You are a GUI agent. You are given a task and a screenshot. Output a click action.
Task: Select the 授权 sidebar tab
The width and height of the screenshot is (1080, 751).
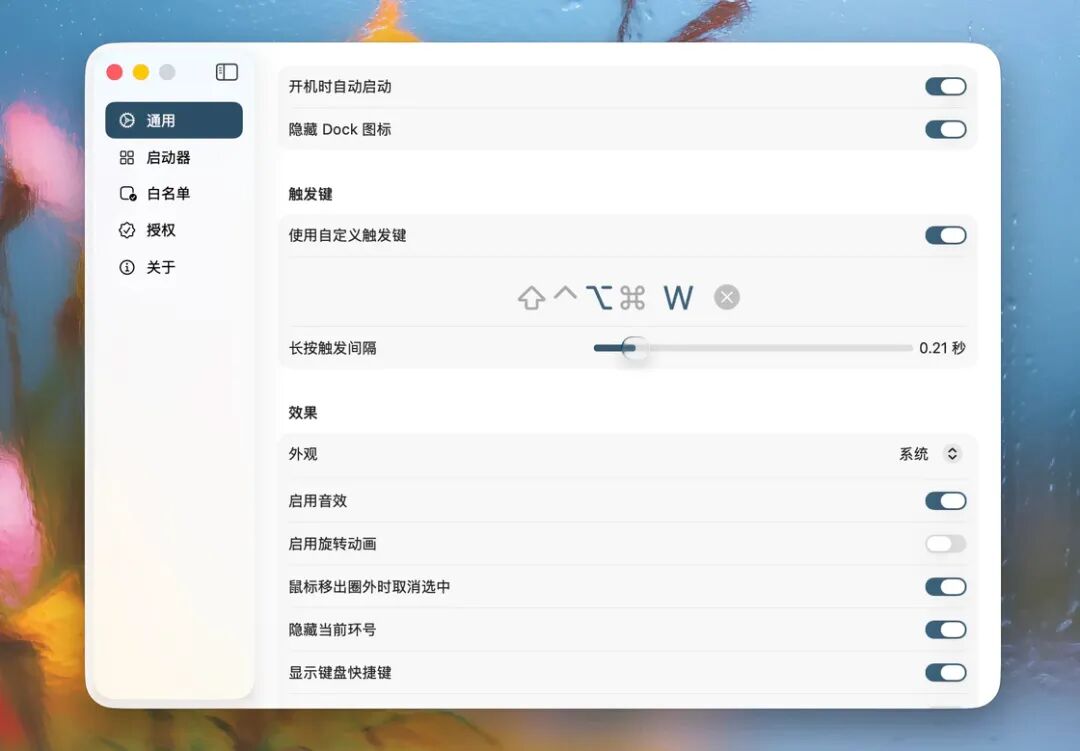click(174, 230)
